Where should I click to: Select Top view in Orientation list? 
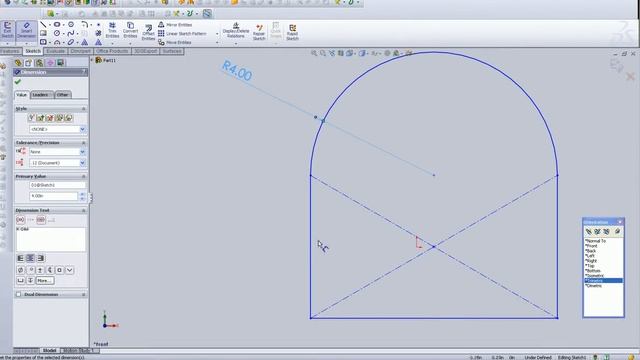click(x=590, y=266)
